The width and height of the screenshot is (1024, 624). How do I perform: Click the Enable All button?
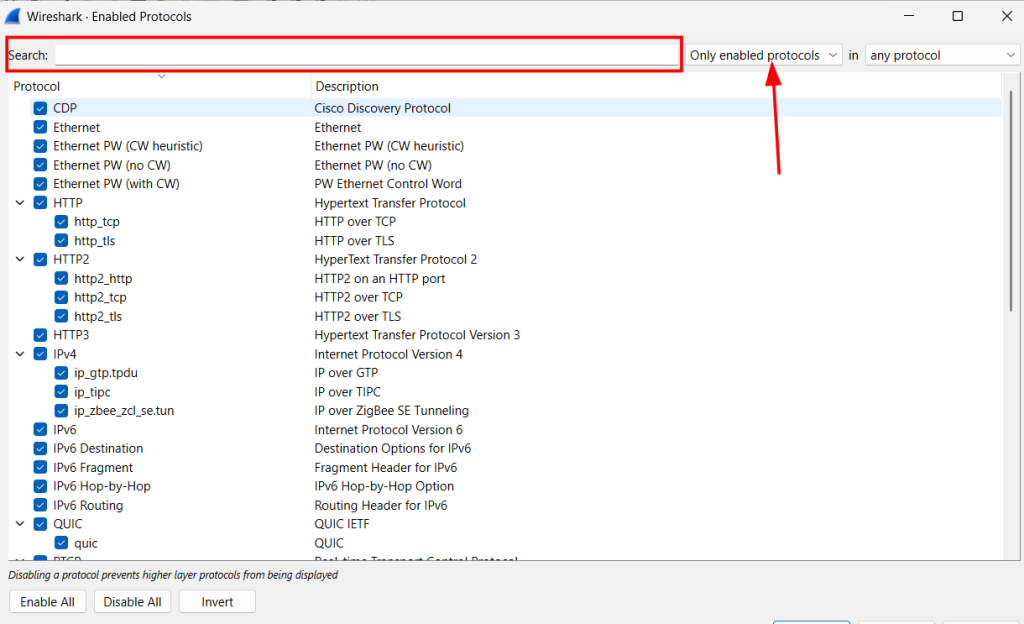[x=48, y=602]
